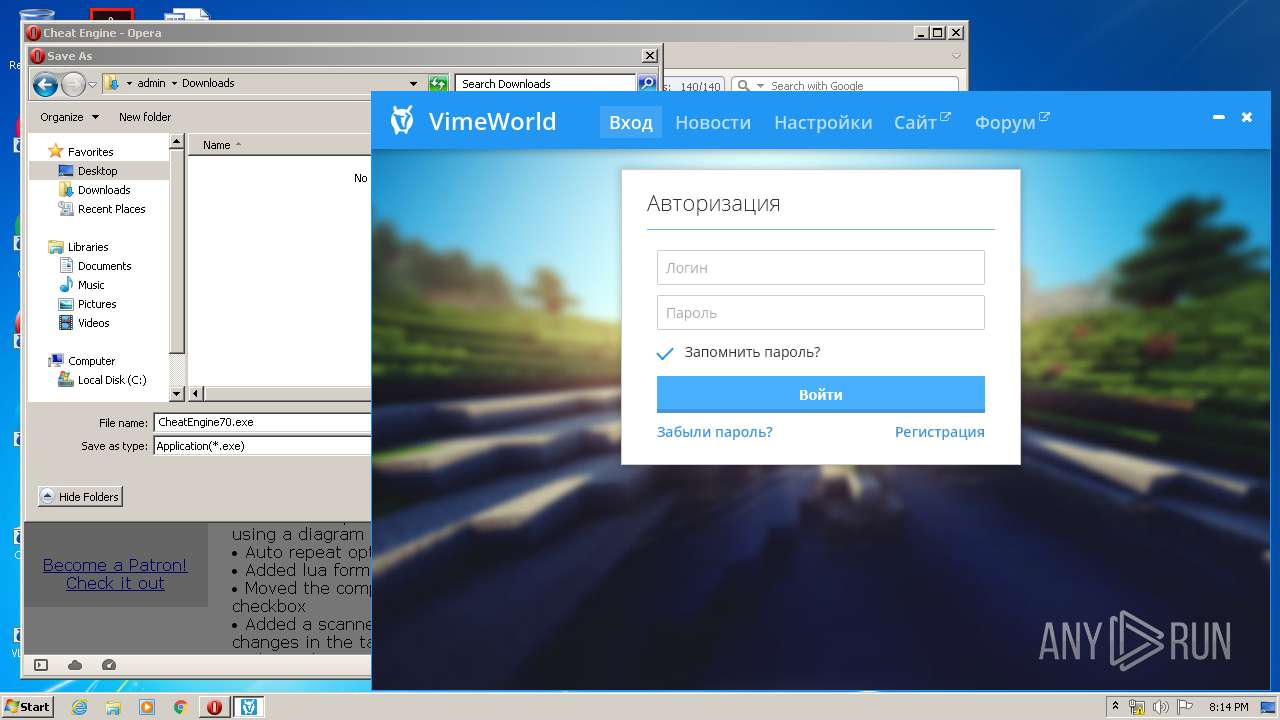
Task: Click the system clock showing 8:14 PM
Action: pos(1228,707)
